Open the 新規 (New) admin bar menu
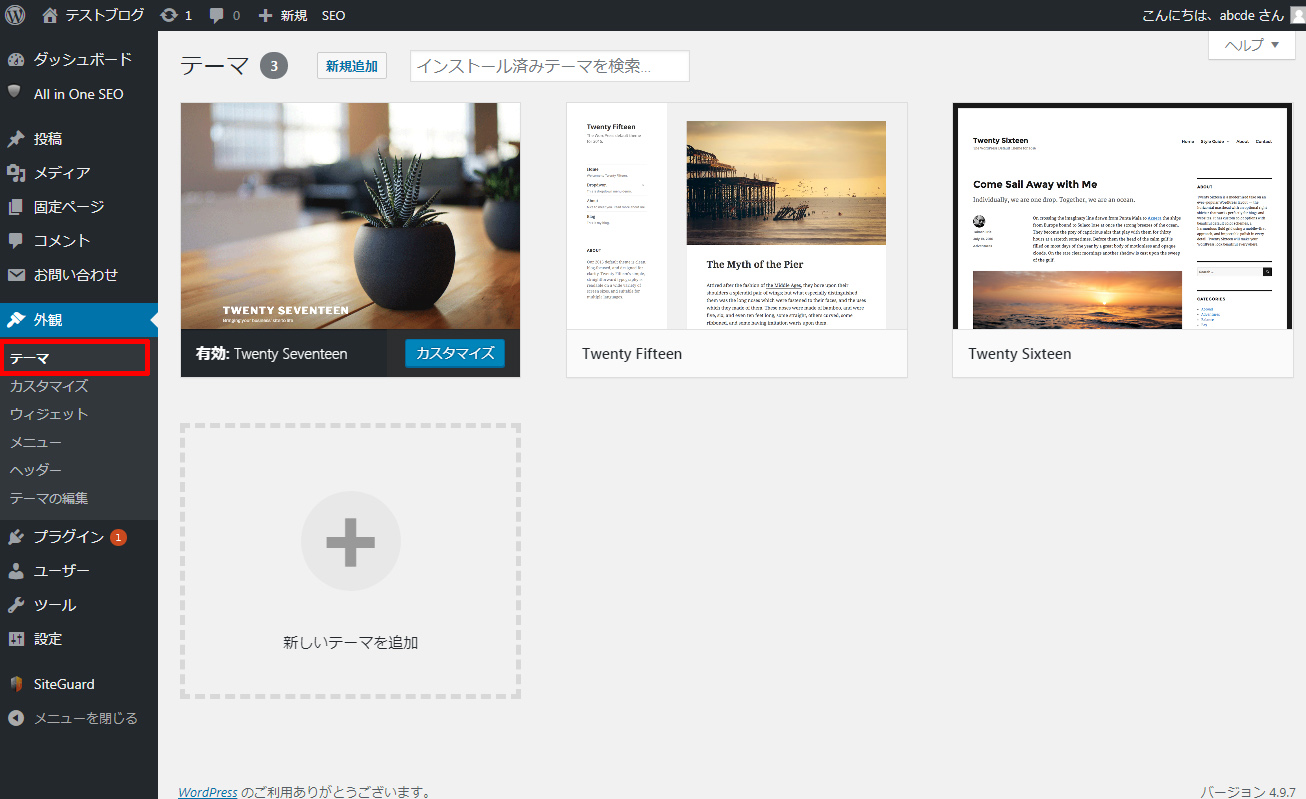Image resolution: width=1306 pixels, height=799 pixels. (283, 15)
